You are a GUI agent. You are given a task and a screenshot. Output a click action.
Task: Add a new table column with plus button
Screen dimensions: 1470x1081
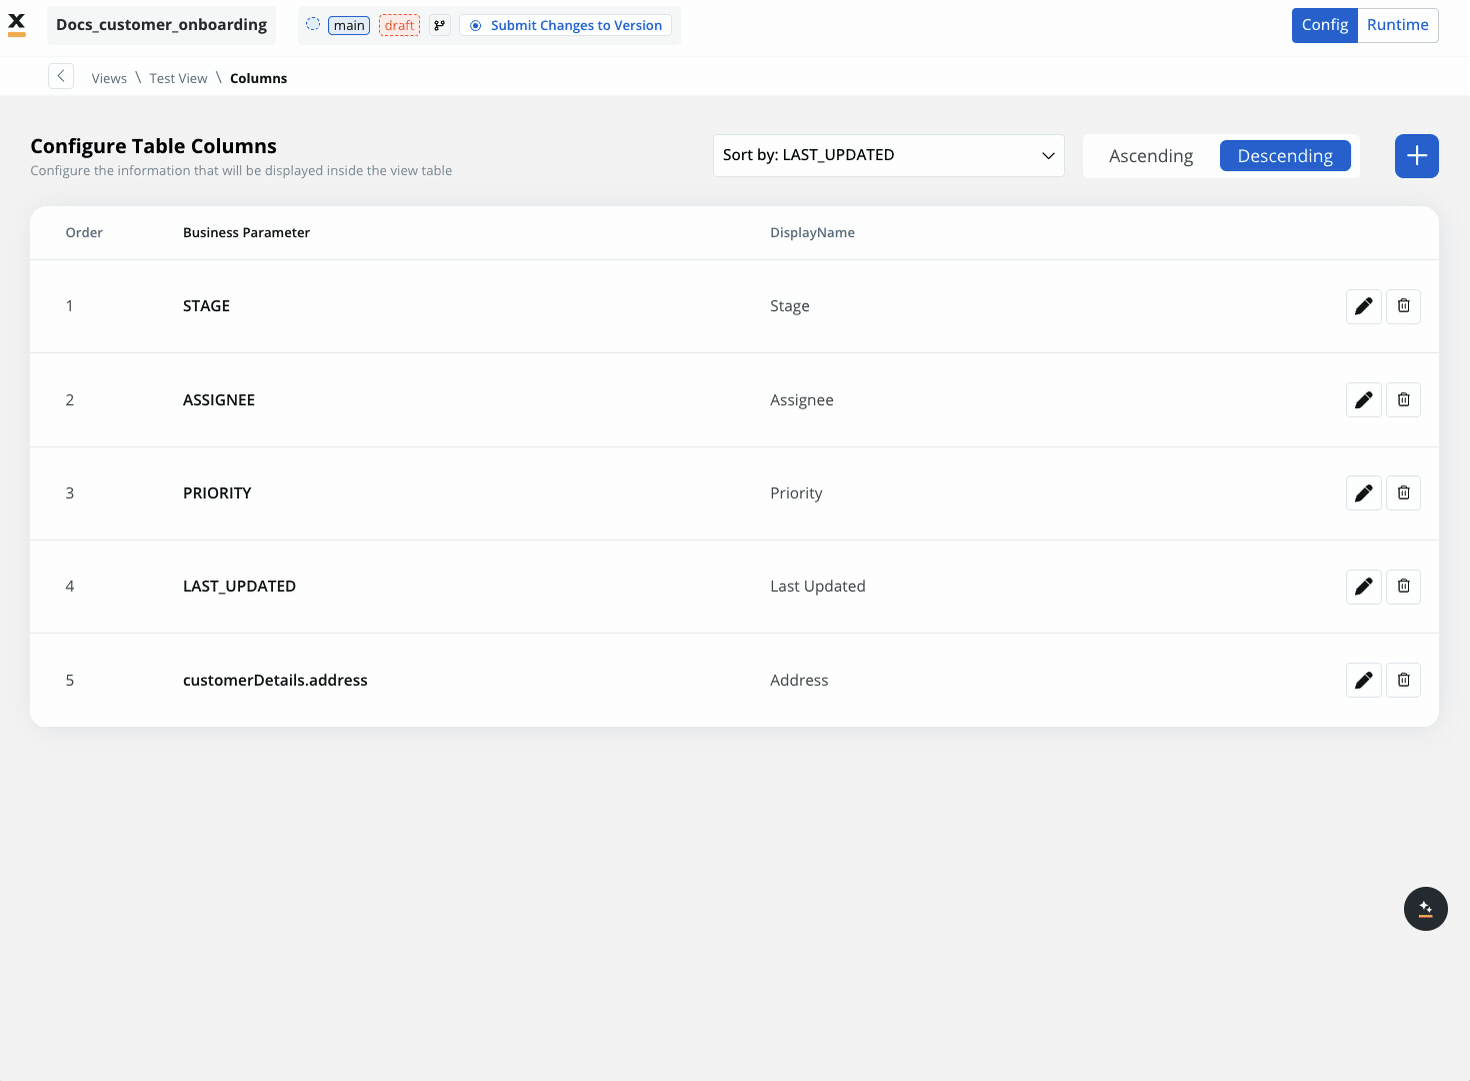(x=1416, y=156)
